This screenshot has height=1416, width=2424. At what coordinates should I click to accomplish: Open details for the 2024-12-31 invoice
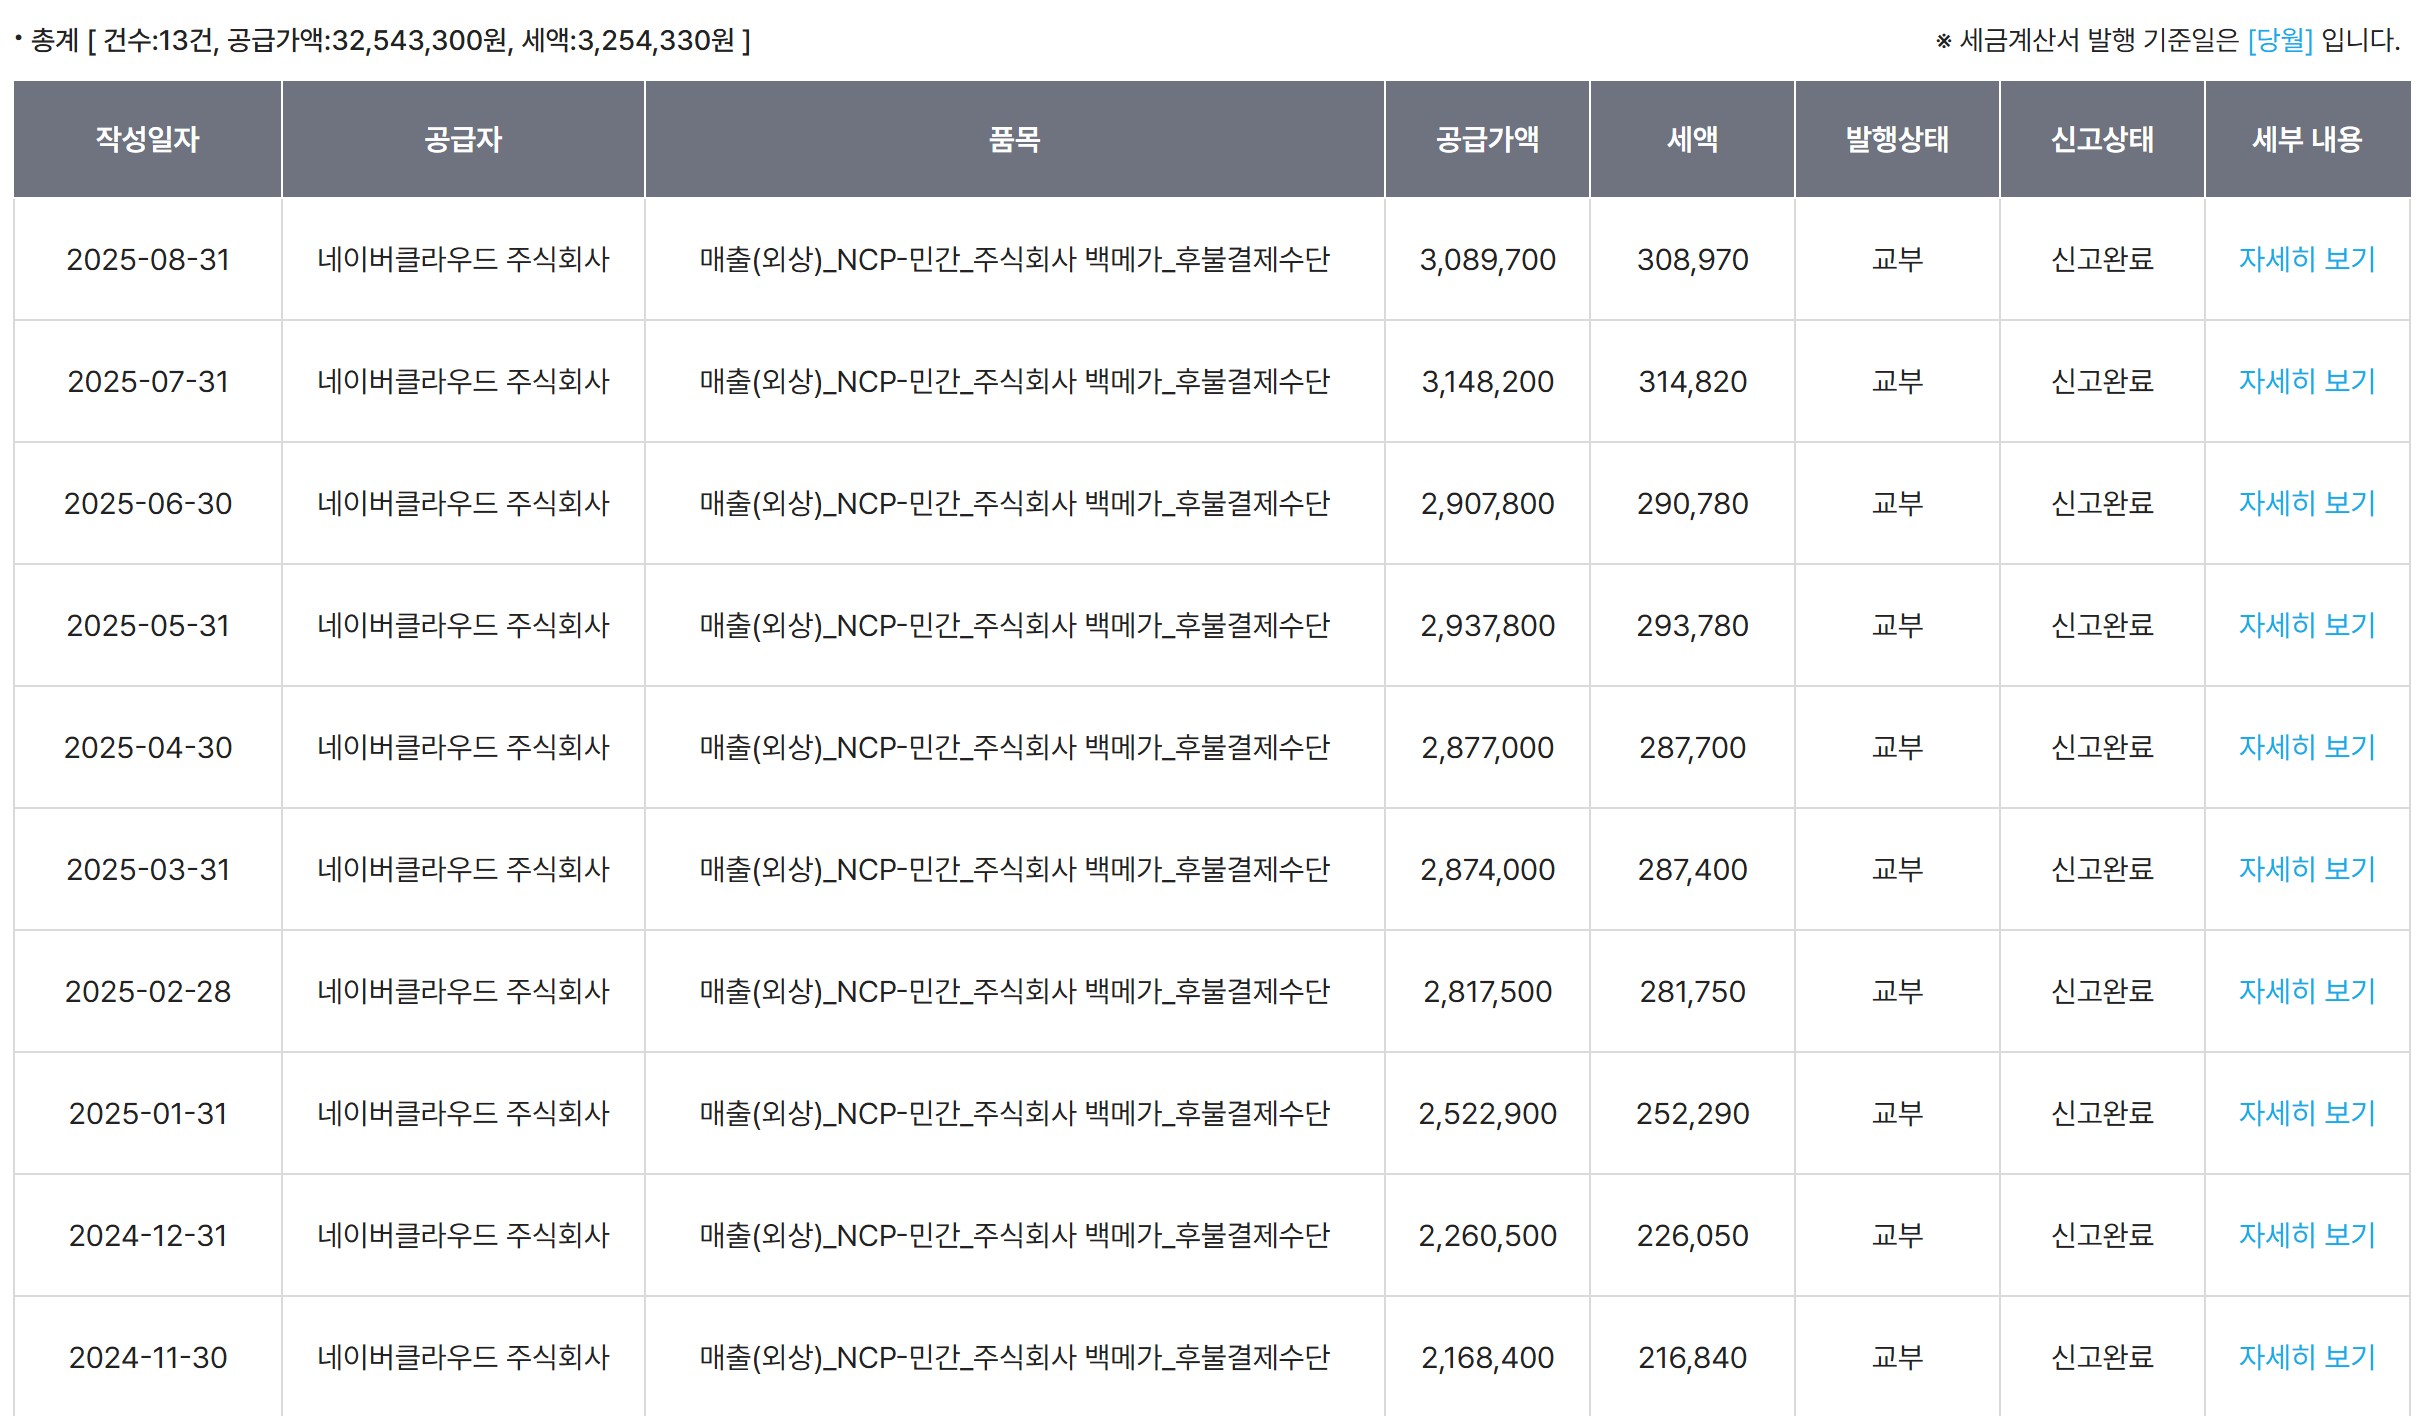point(2306,1235)
